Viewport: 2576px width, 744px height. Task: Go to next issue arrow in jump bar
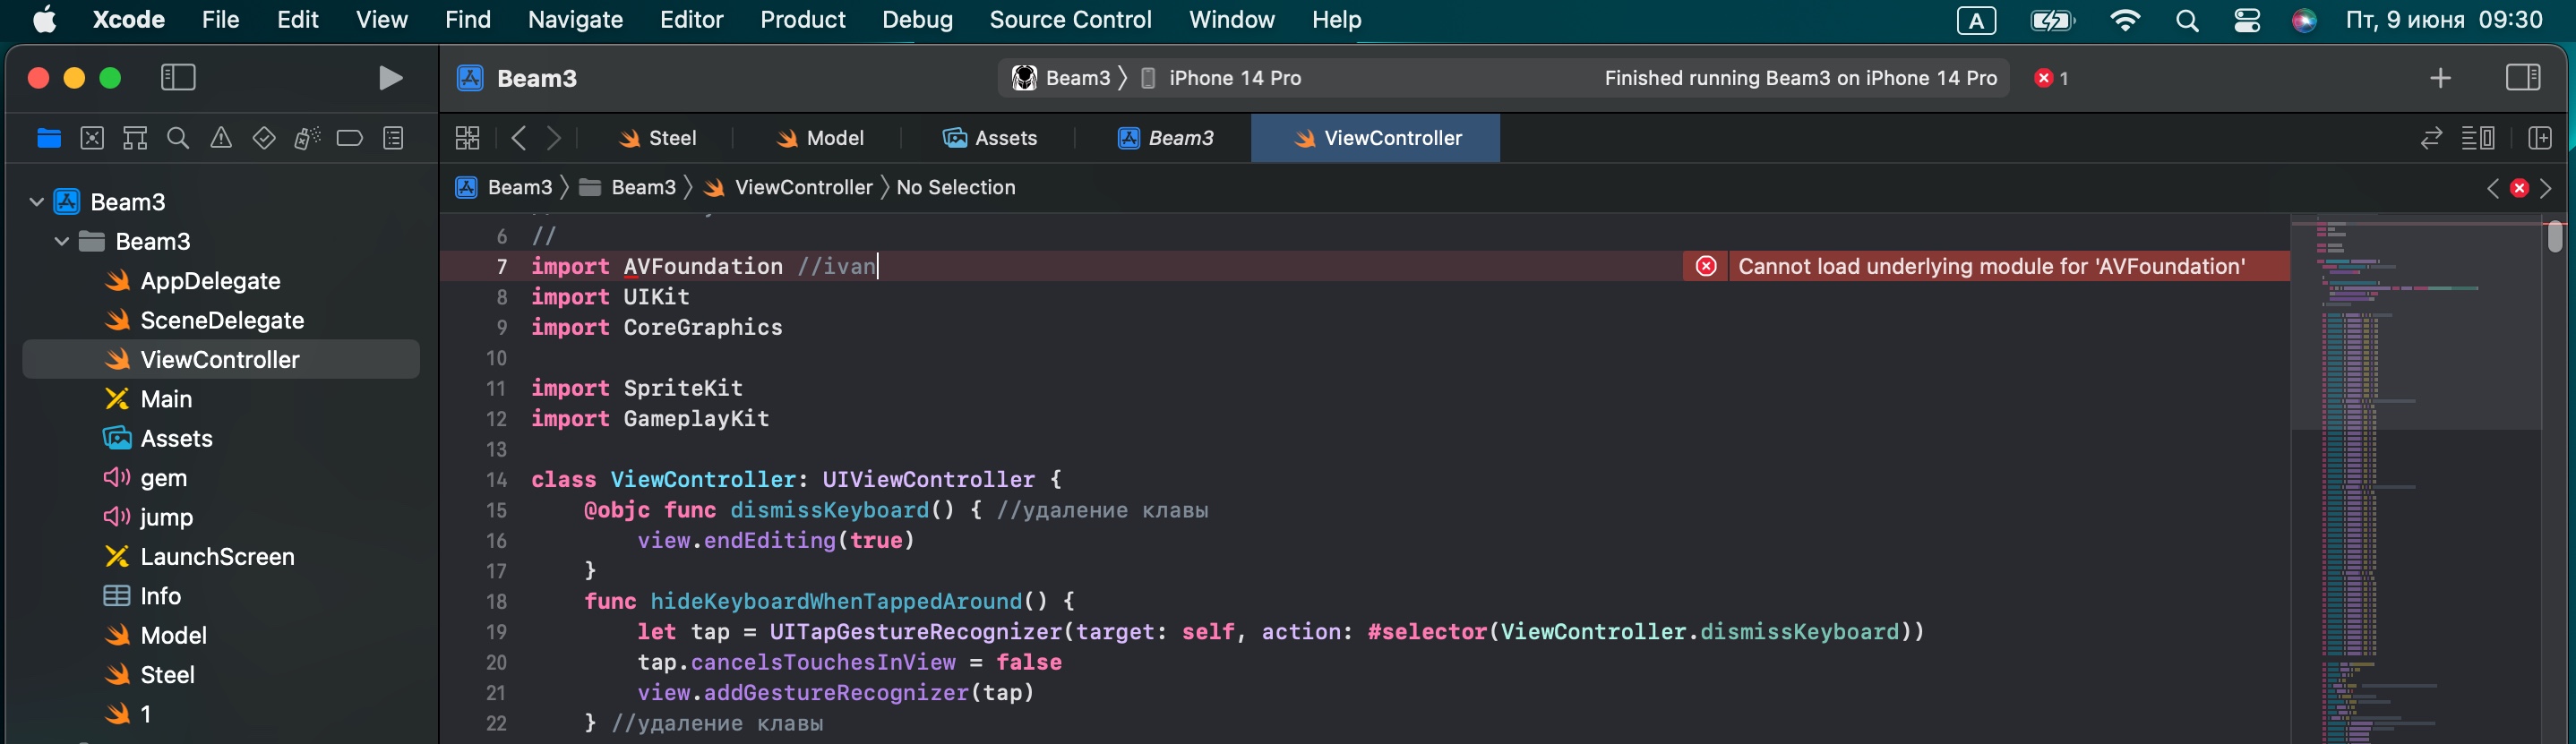tap(2546, 188)
